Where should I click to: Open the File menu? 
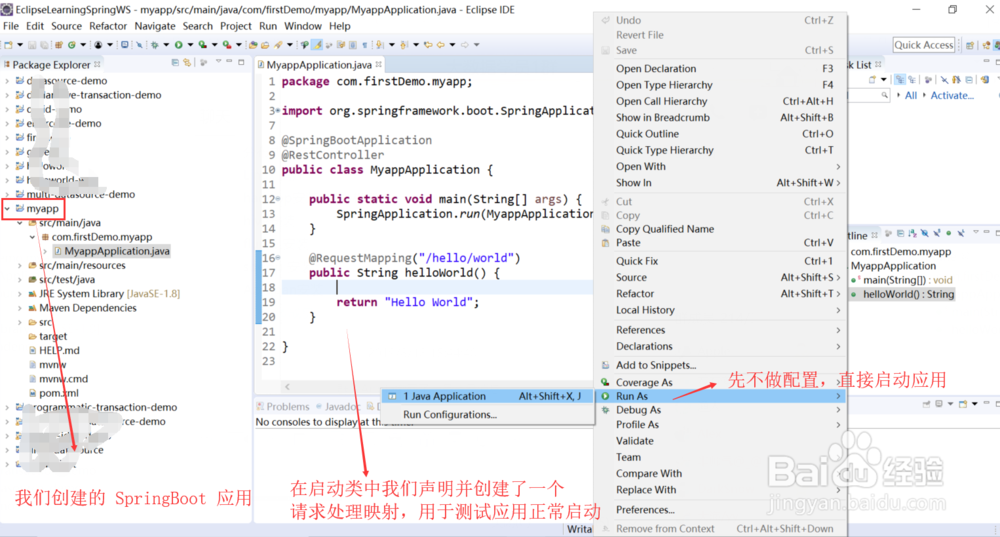click(11, 26)
